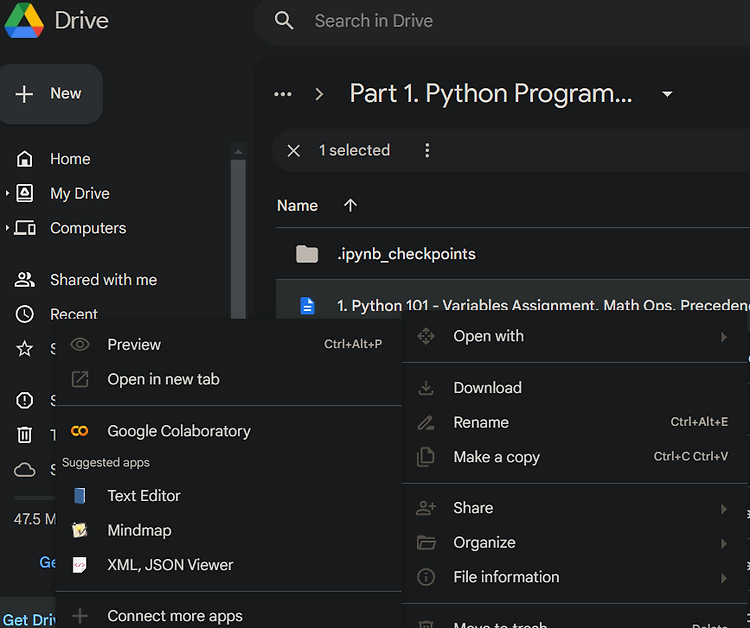Expand the Share submenu arrow
The height and width of the screenshot is (628, 750).
point(724,509)
